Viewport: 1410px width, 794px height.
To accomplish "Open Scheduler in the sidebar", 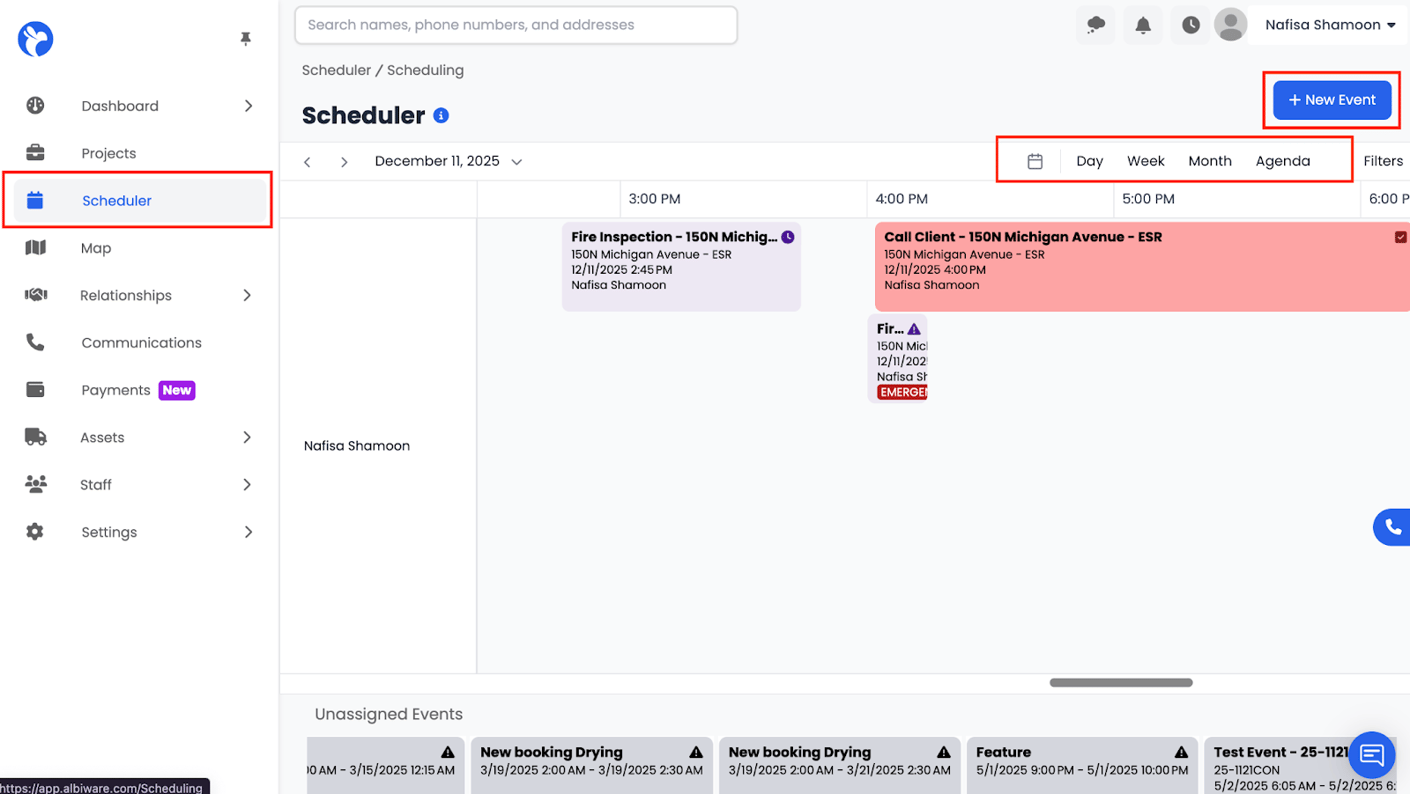I will [x=139, y=201].
